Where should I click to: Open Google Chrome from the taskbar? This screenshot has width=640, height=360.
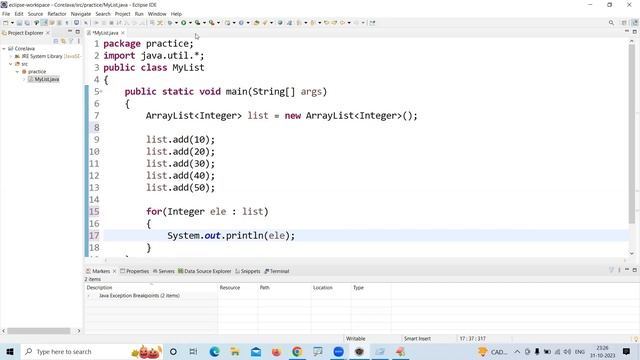click(297, 351)
